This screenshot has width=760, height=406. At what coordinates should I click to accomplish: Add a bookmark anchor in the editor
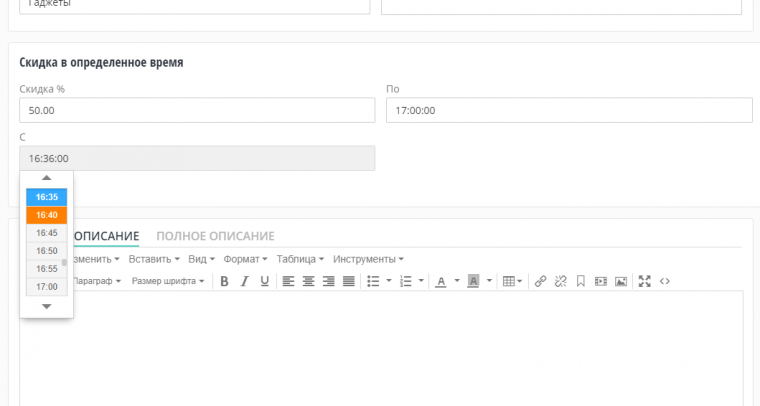(x=581, y=281)
